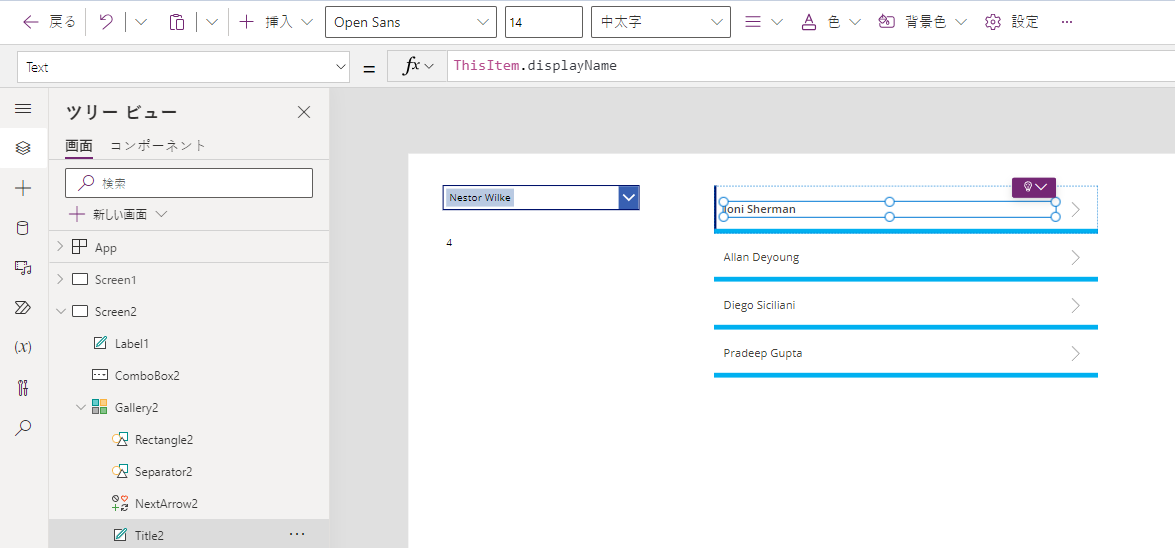Open the Title2 ellipsis options menu

(297, 534)
